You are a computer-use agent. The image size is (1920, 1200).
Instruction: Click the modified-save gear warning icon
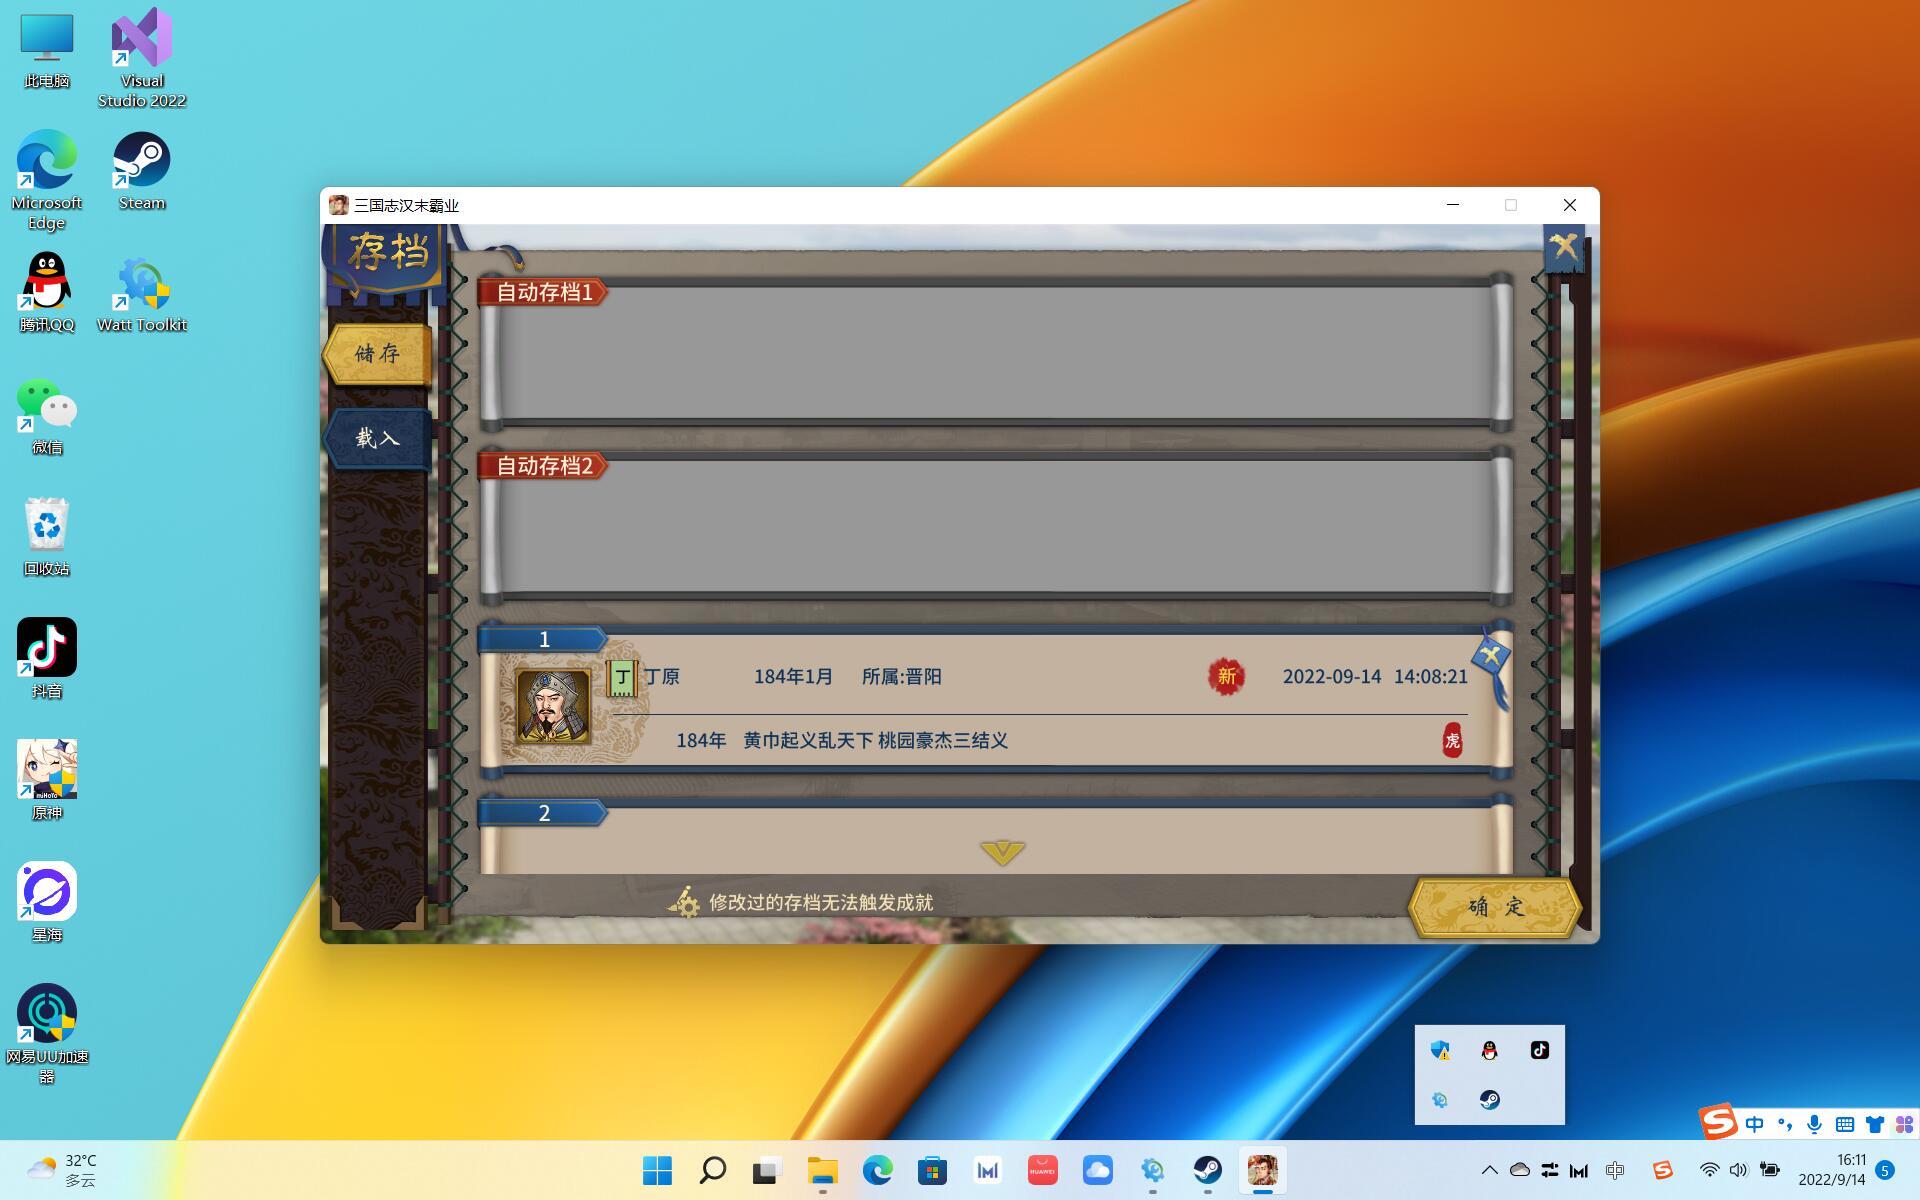(x=684, y=902)
